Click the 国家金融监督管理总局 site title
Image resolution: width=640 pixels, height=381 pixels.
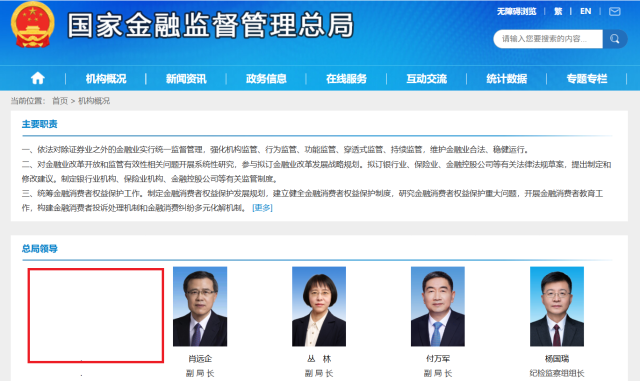(x=210, y=25)
